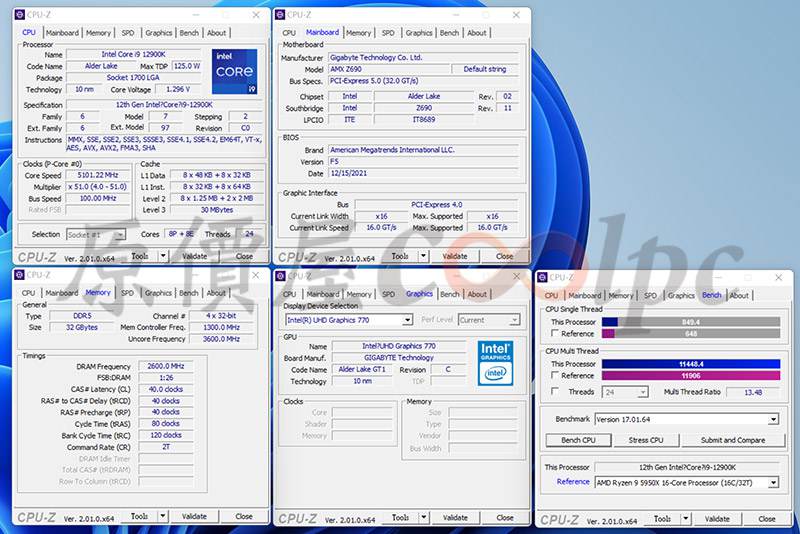Click the Core Speed value 5101.22 MHz
The image size is (800, 534).
pos(98,175)
